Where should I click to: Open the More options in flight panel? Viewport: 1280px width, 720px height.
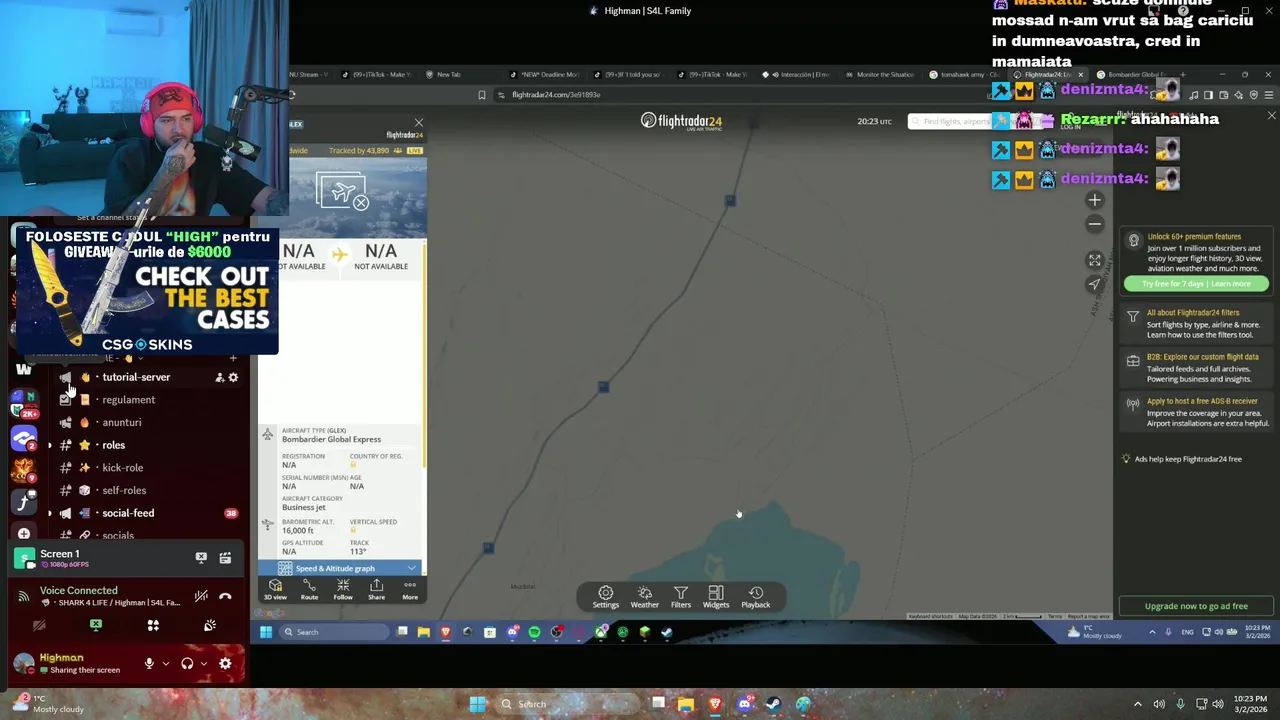[x=410, y=589]
